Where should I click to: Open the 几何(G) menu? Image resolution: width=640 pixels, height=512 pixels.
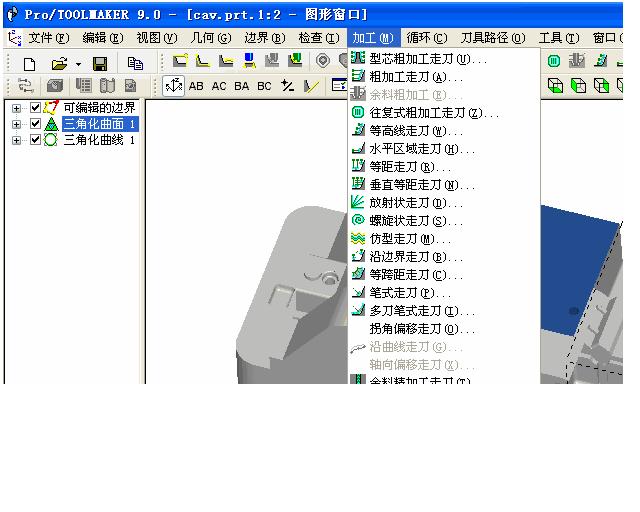pos(211,38)
